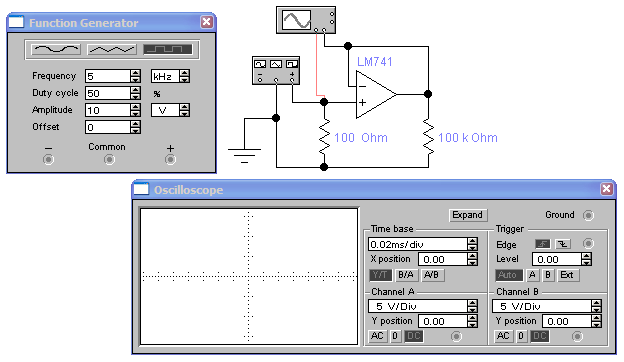624x362 pixels.
Task: Adjust Channel B V/Div stepper
Action: 596,306
